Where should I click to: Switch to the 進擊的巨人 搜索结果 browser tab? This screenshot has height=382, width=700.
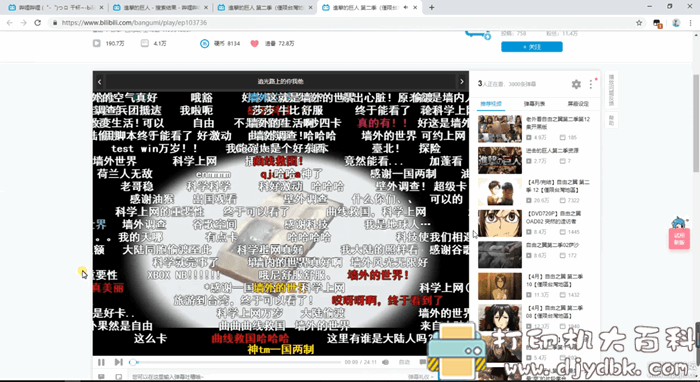(x=161, y=8)
